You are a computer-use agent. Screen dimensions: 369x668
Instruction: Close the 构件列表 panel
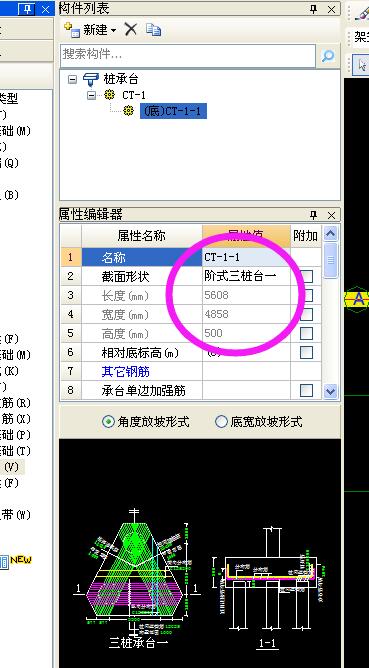point(331,9)
